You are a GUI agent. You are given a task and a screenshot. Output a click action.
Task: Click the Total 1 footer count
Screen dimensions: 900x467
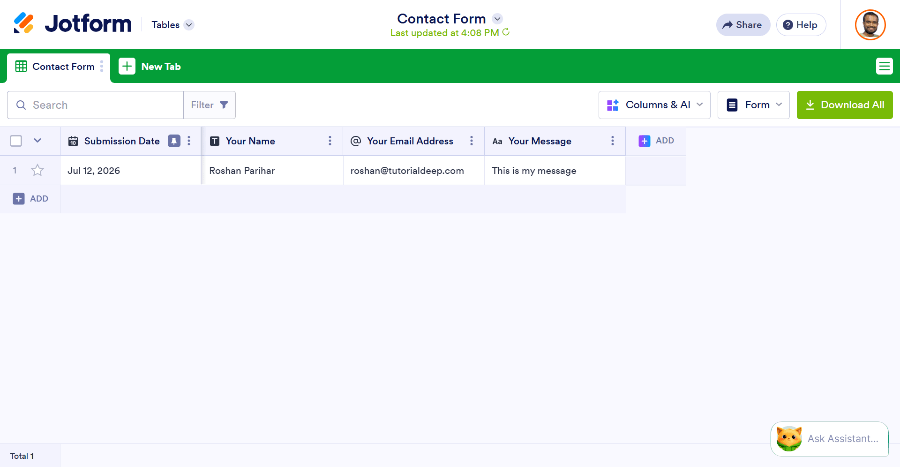22,456
